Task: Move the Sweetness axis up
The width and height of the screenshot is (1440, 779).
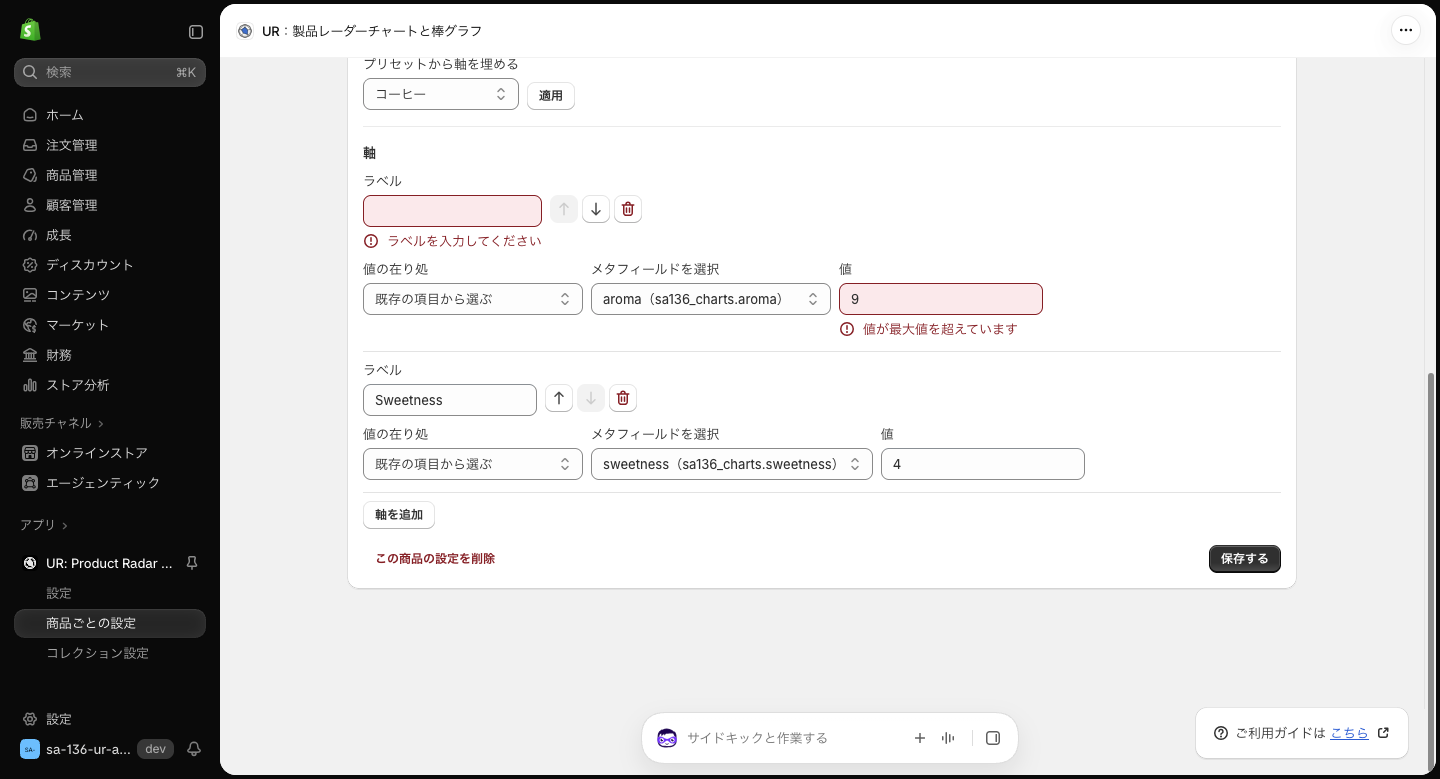Action: click(x=559, y=398)
